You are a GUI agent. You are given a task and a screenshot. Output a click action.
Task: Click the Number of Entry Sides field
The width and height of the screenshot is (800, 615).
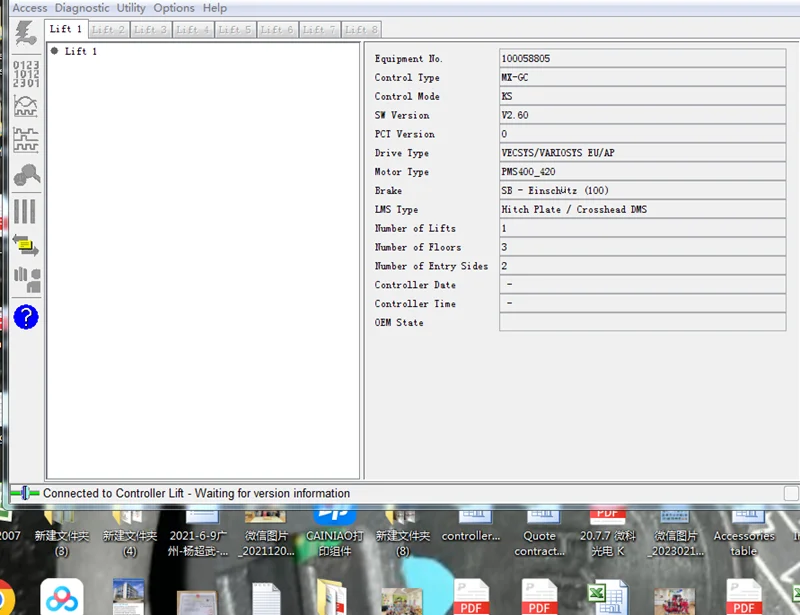(x=642, y=266)
